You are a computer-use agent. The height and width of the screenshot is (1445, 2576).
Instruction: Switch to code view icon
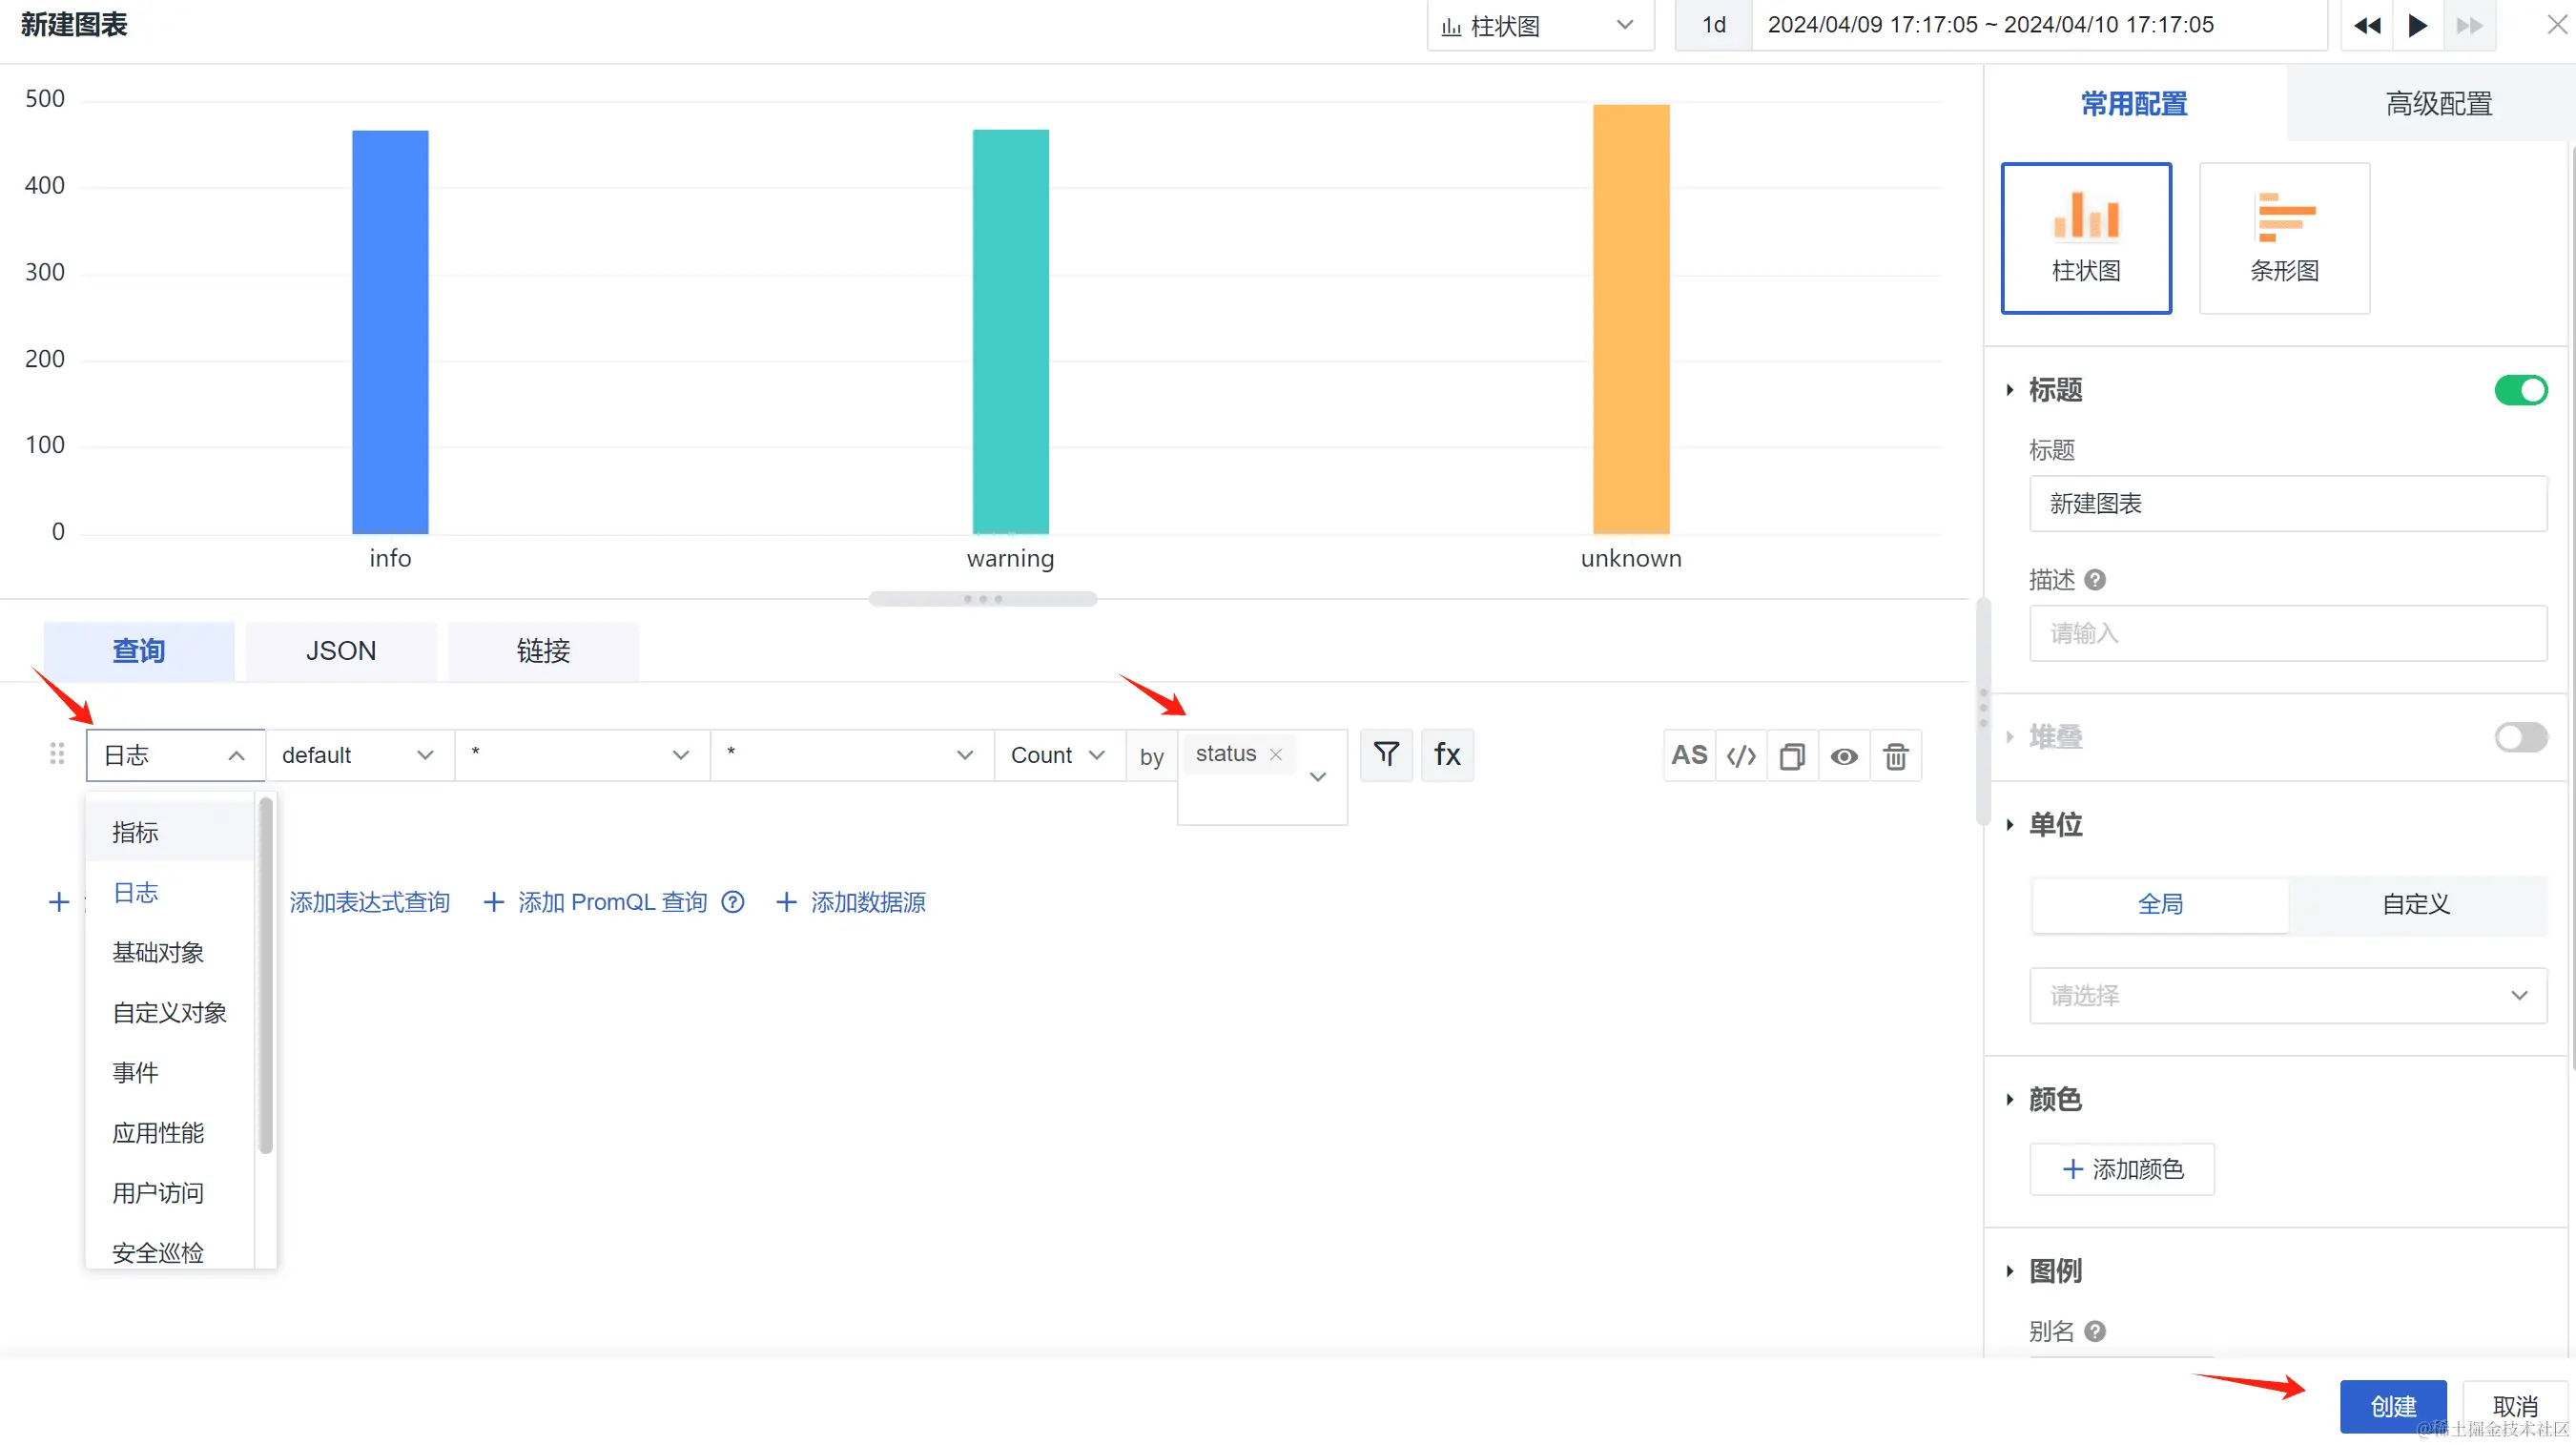click(x=1741, y=756)
